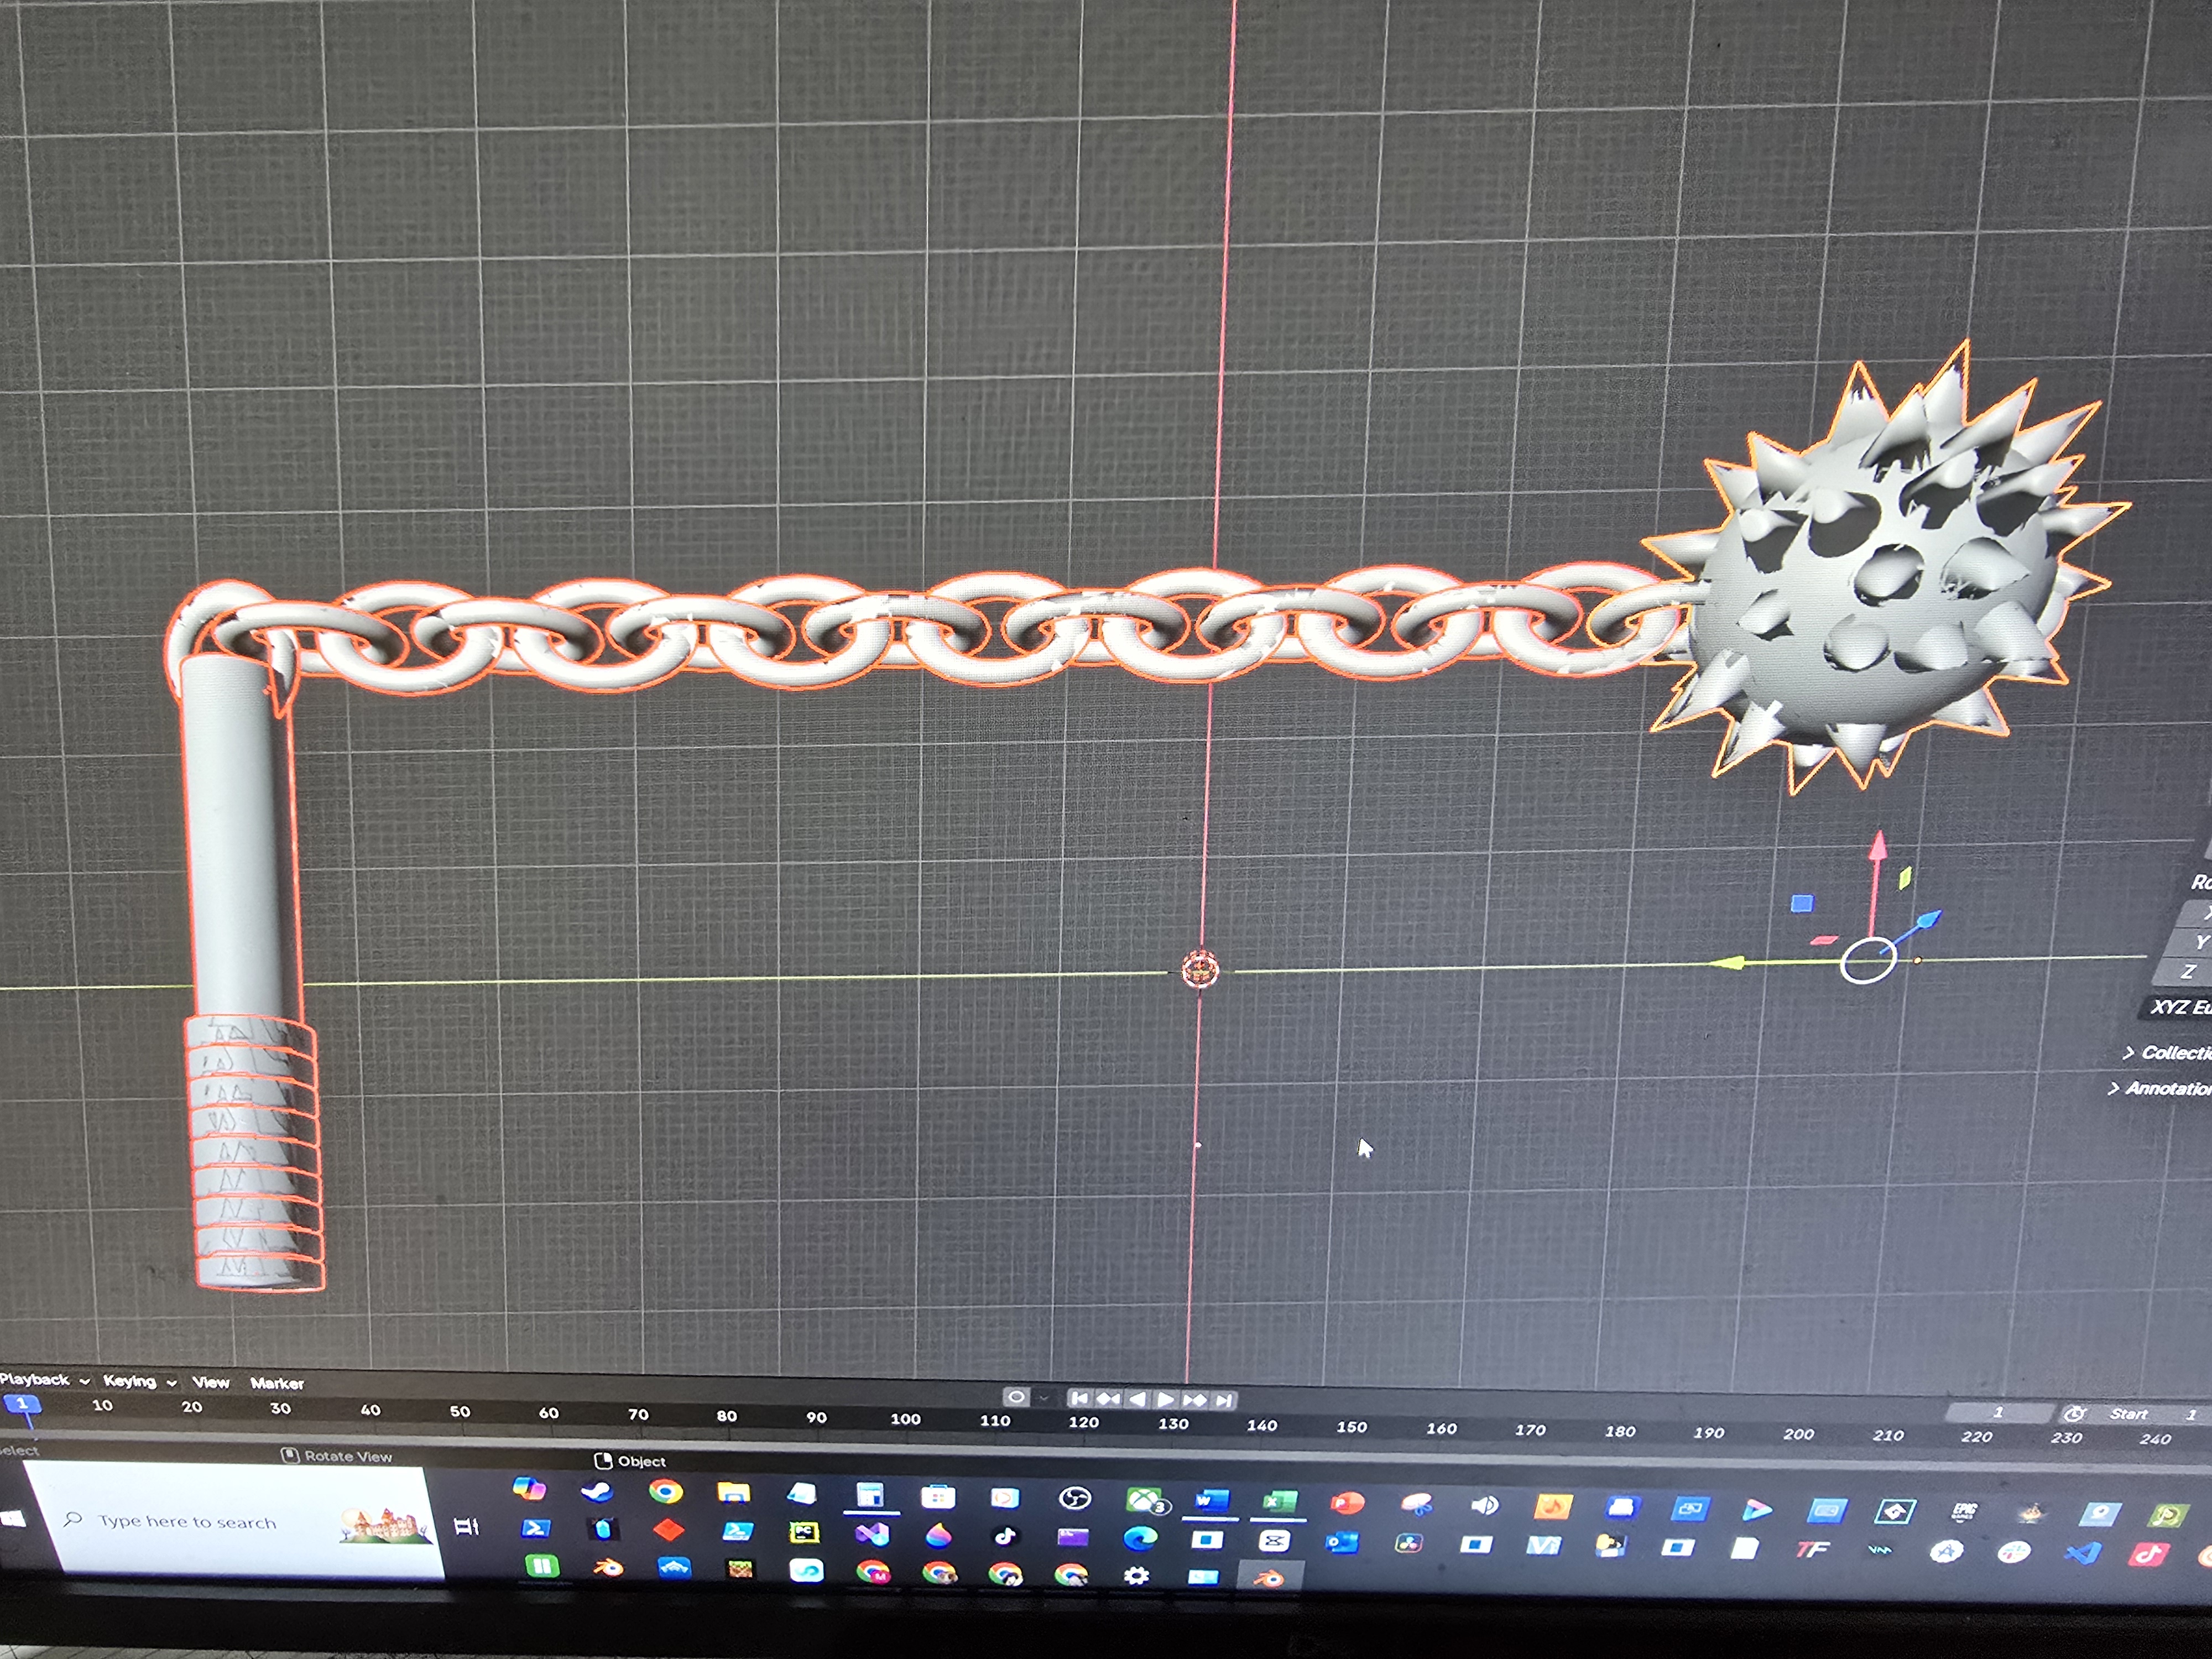Open the XYZ Euler rotation order dropdown
Image resolution: width=2212 pixels, height=1659 pixels.
pyautogui.click(x=2175, y=1007)
